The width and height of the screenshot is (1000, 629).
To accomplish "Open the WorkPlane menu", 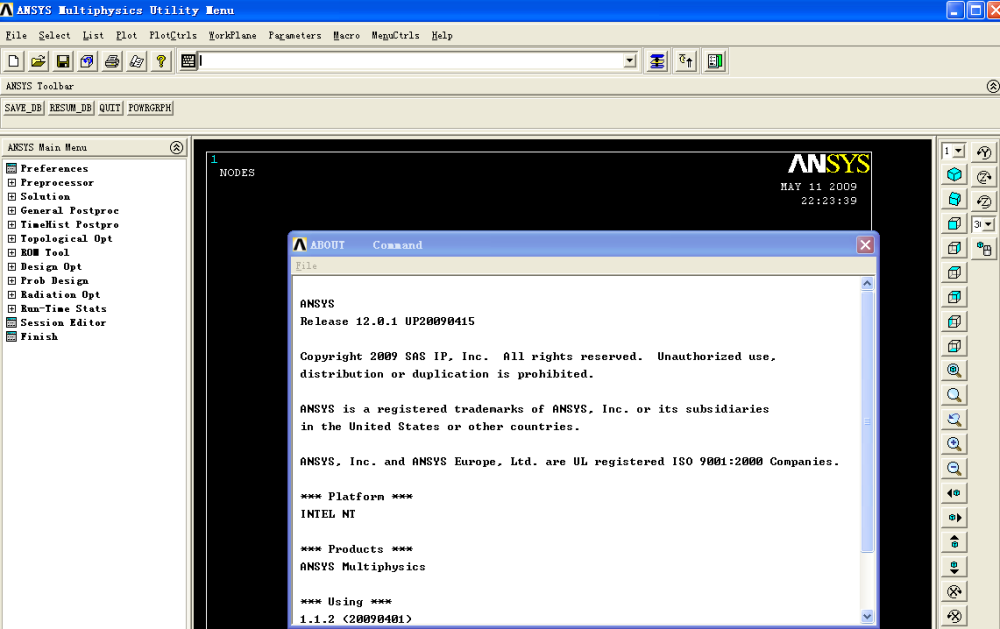I will click(x=232, y=36).
